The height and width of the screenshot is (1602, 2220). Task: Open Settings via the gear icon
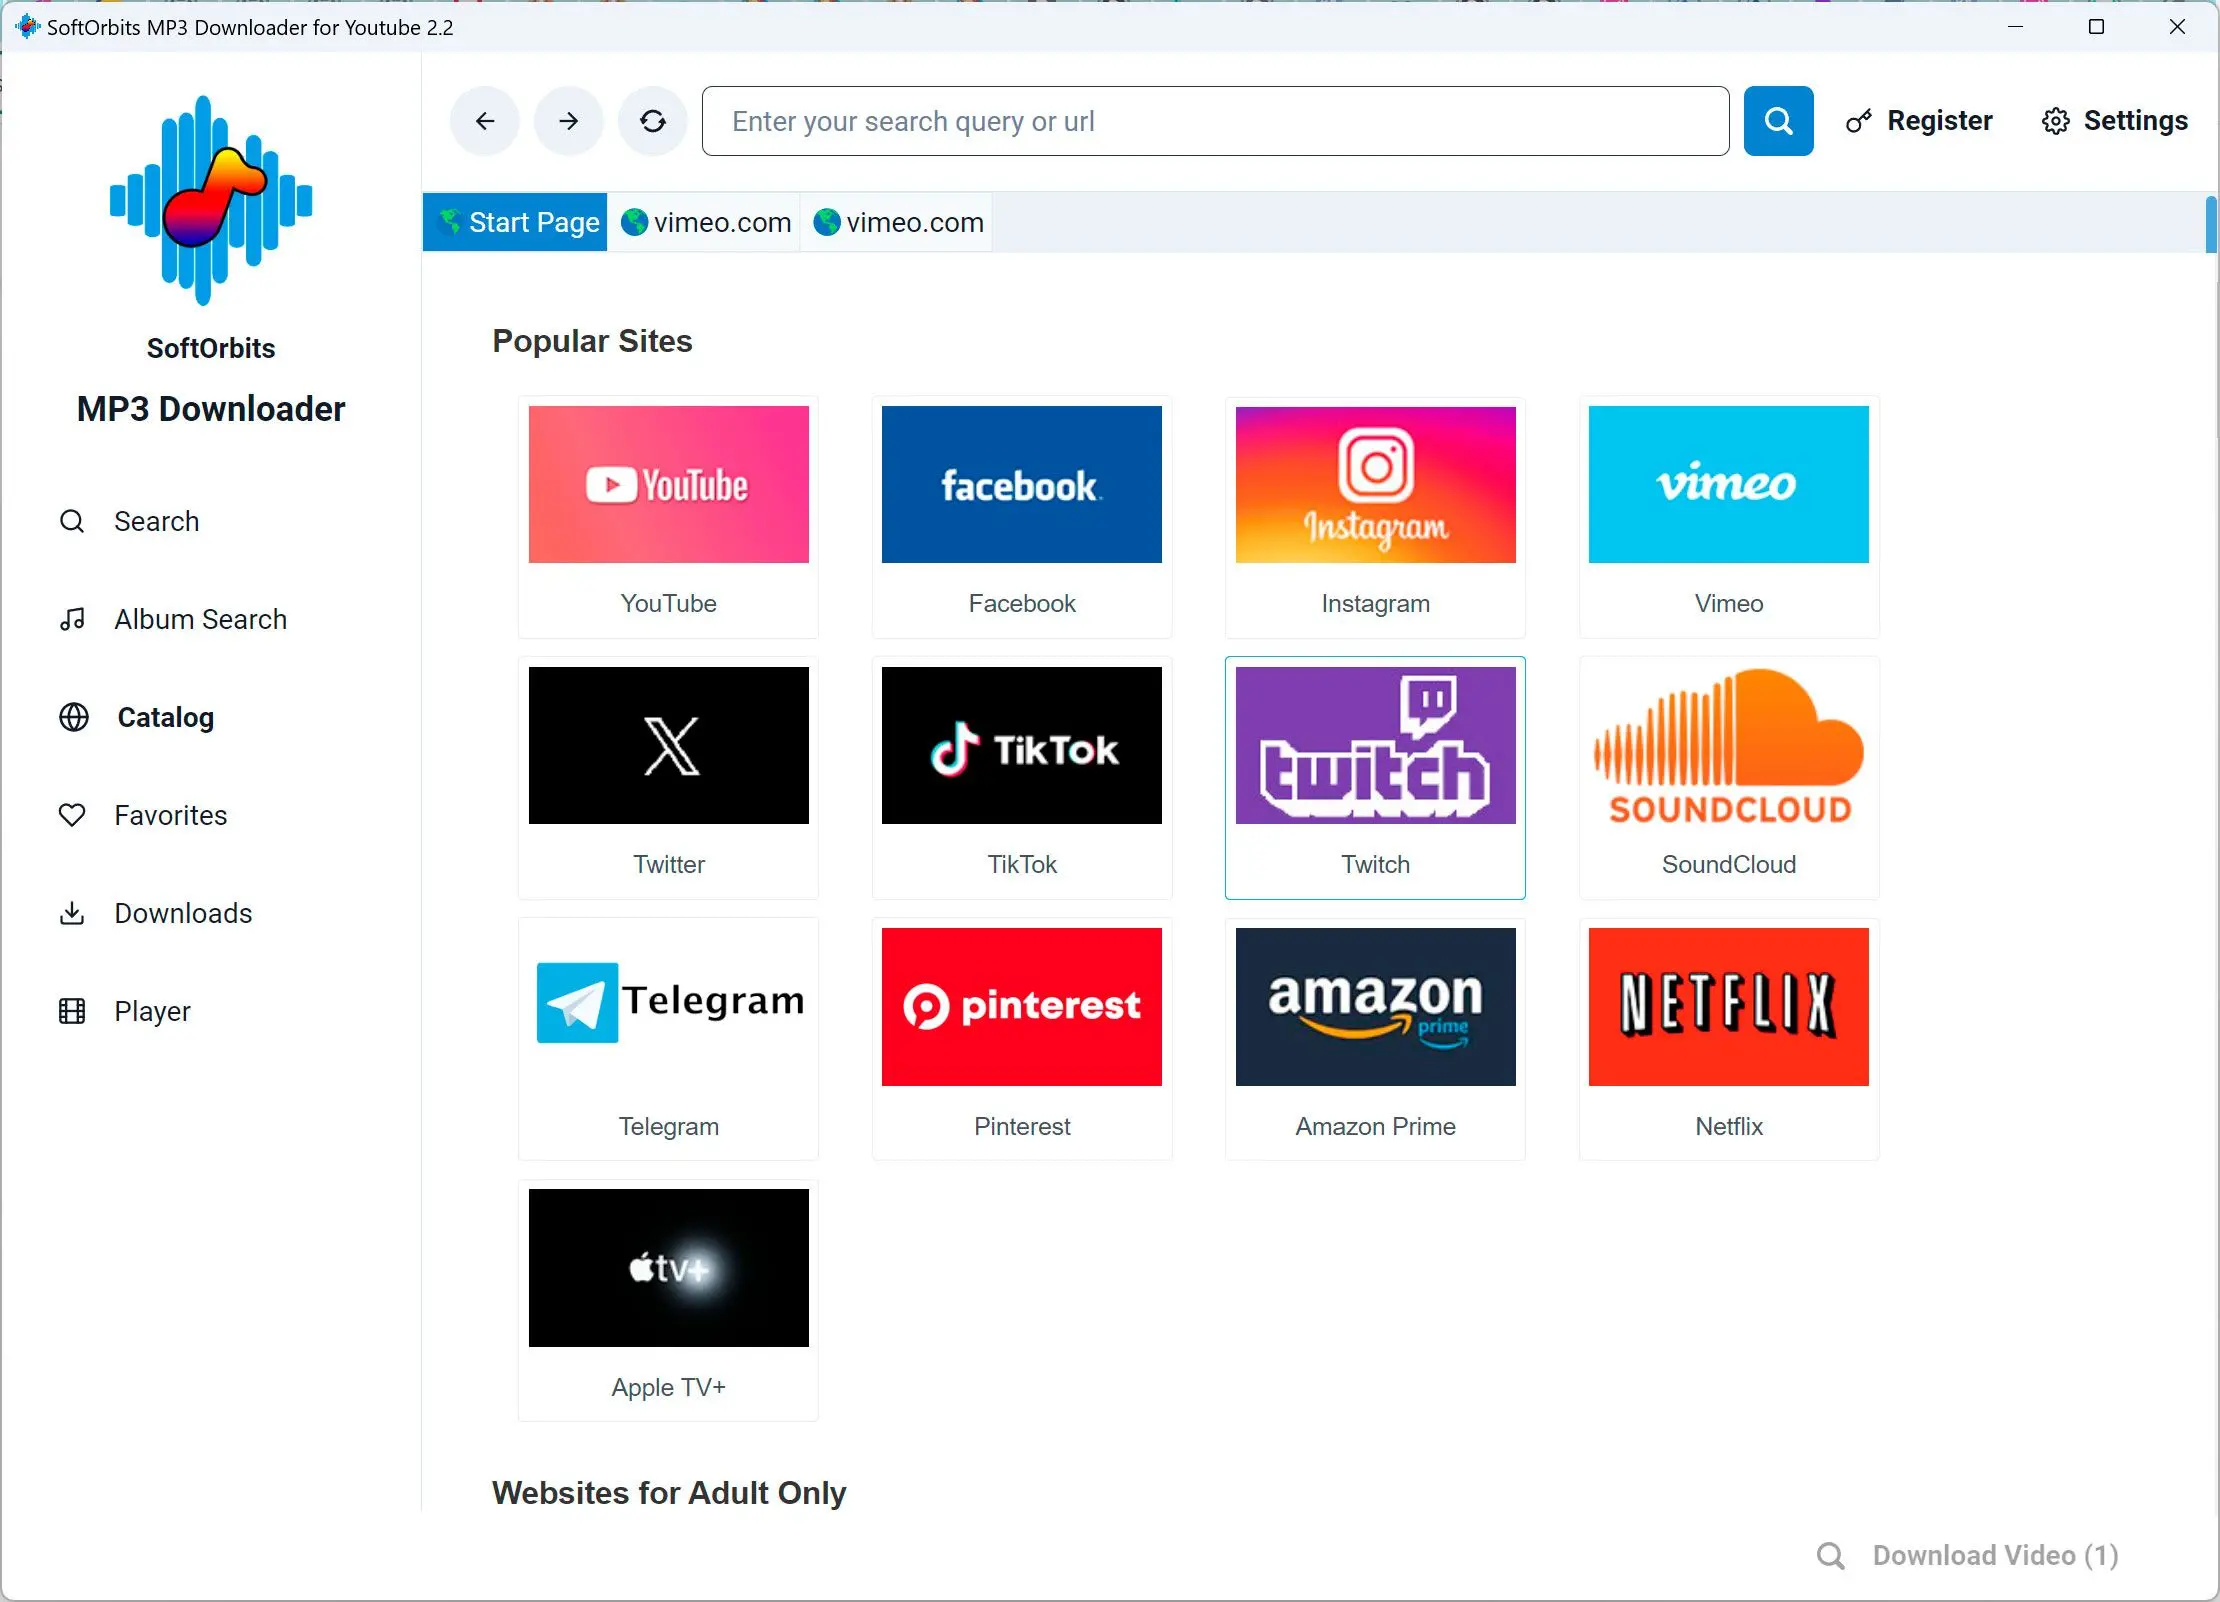2056,121
